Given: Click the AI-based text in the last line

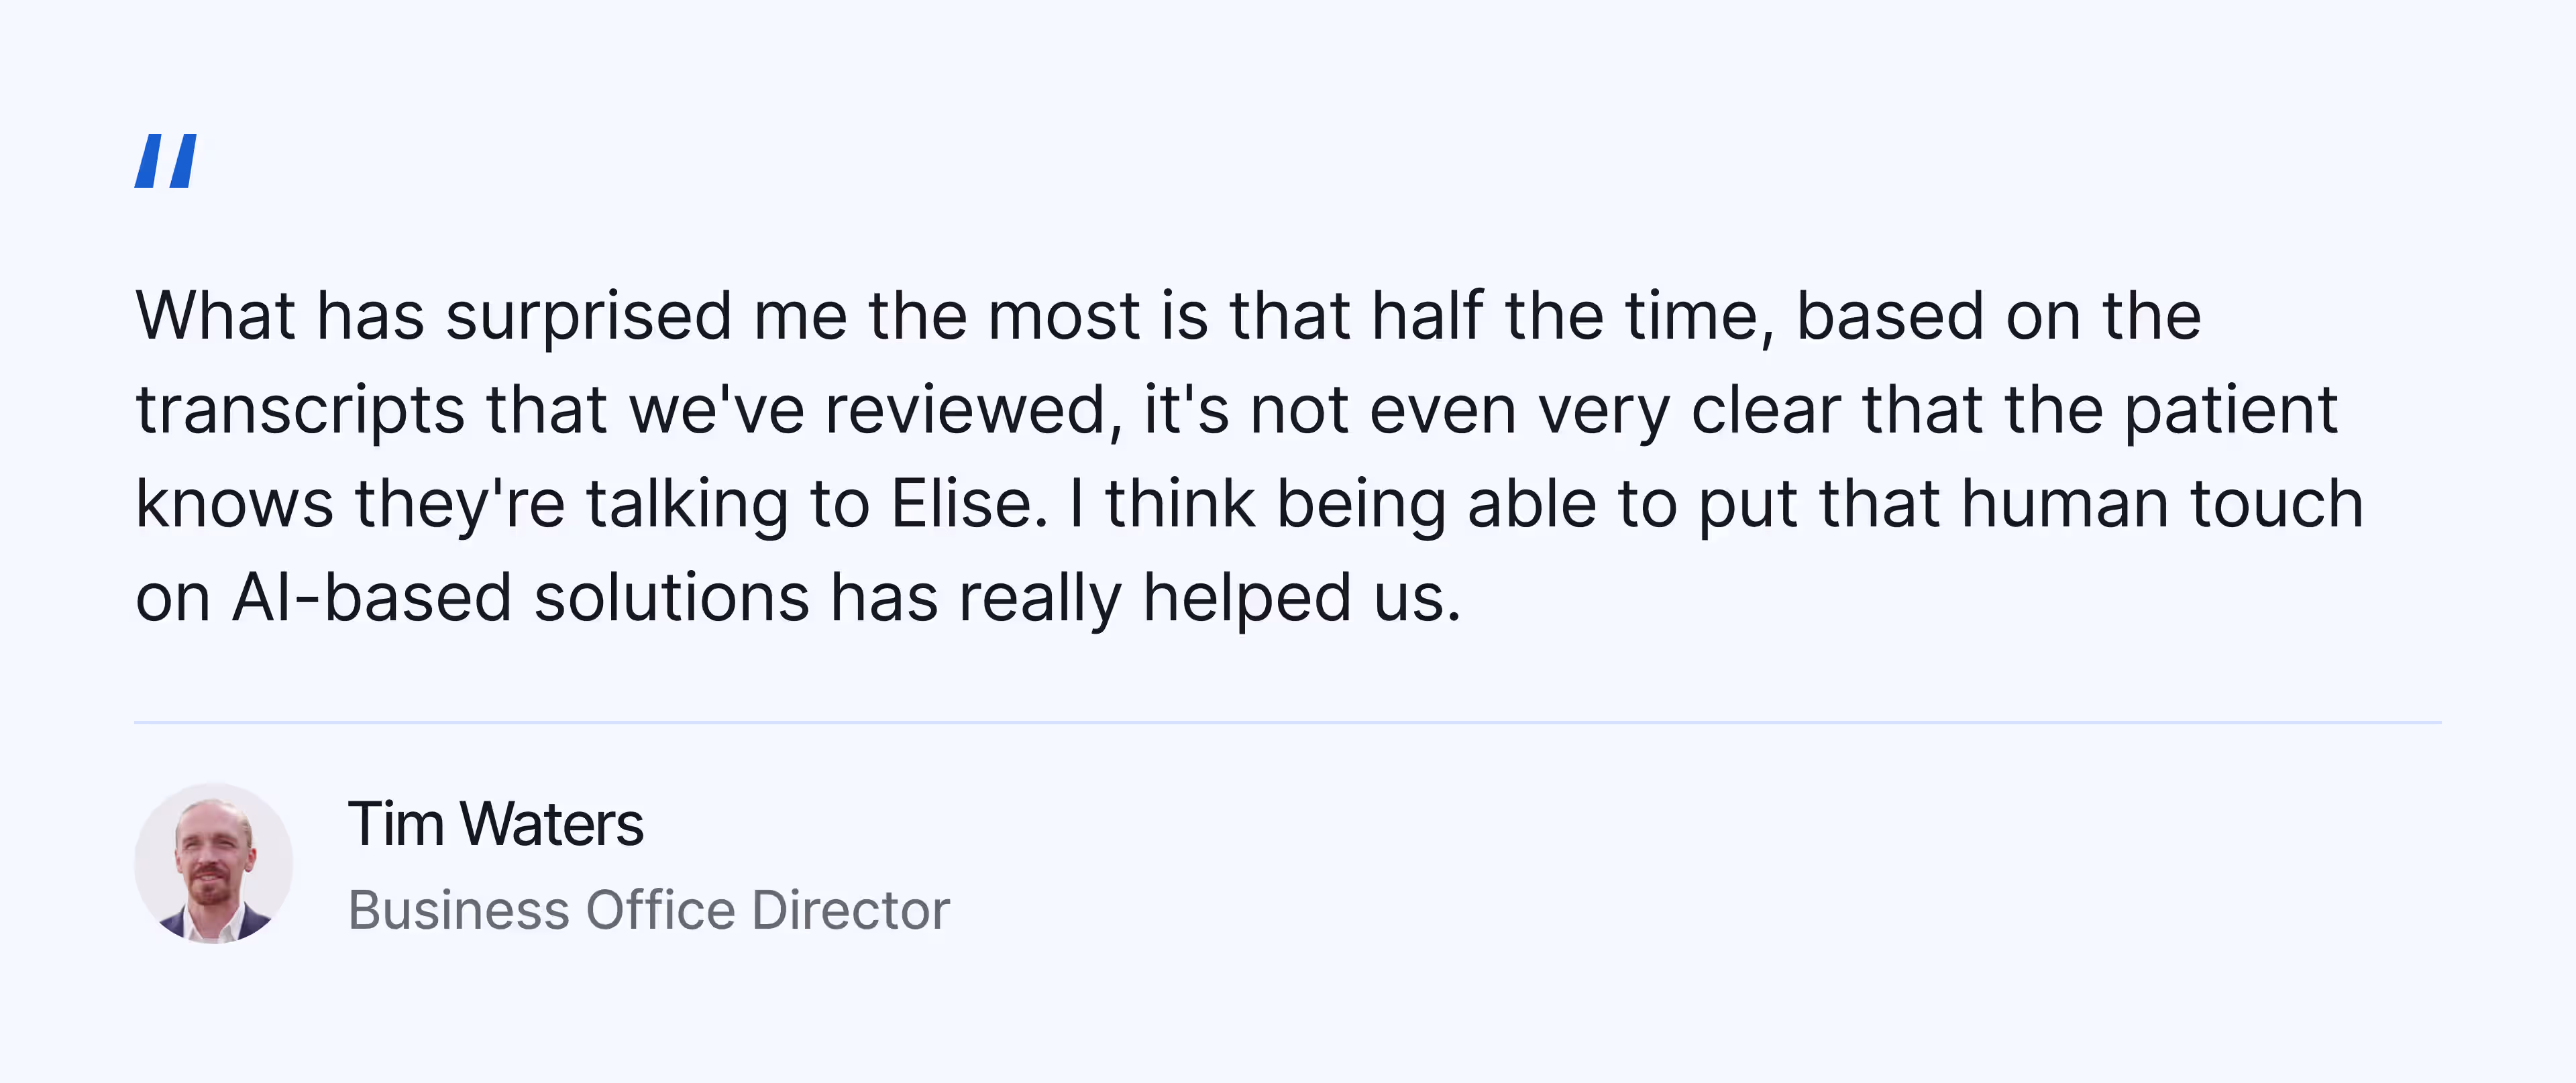Looking at the screenshot, I should (372, 598).
